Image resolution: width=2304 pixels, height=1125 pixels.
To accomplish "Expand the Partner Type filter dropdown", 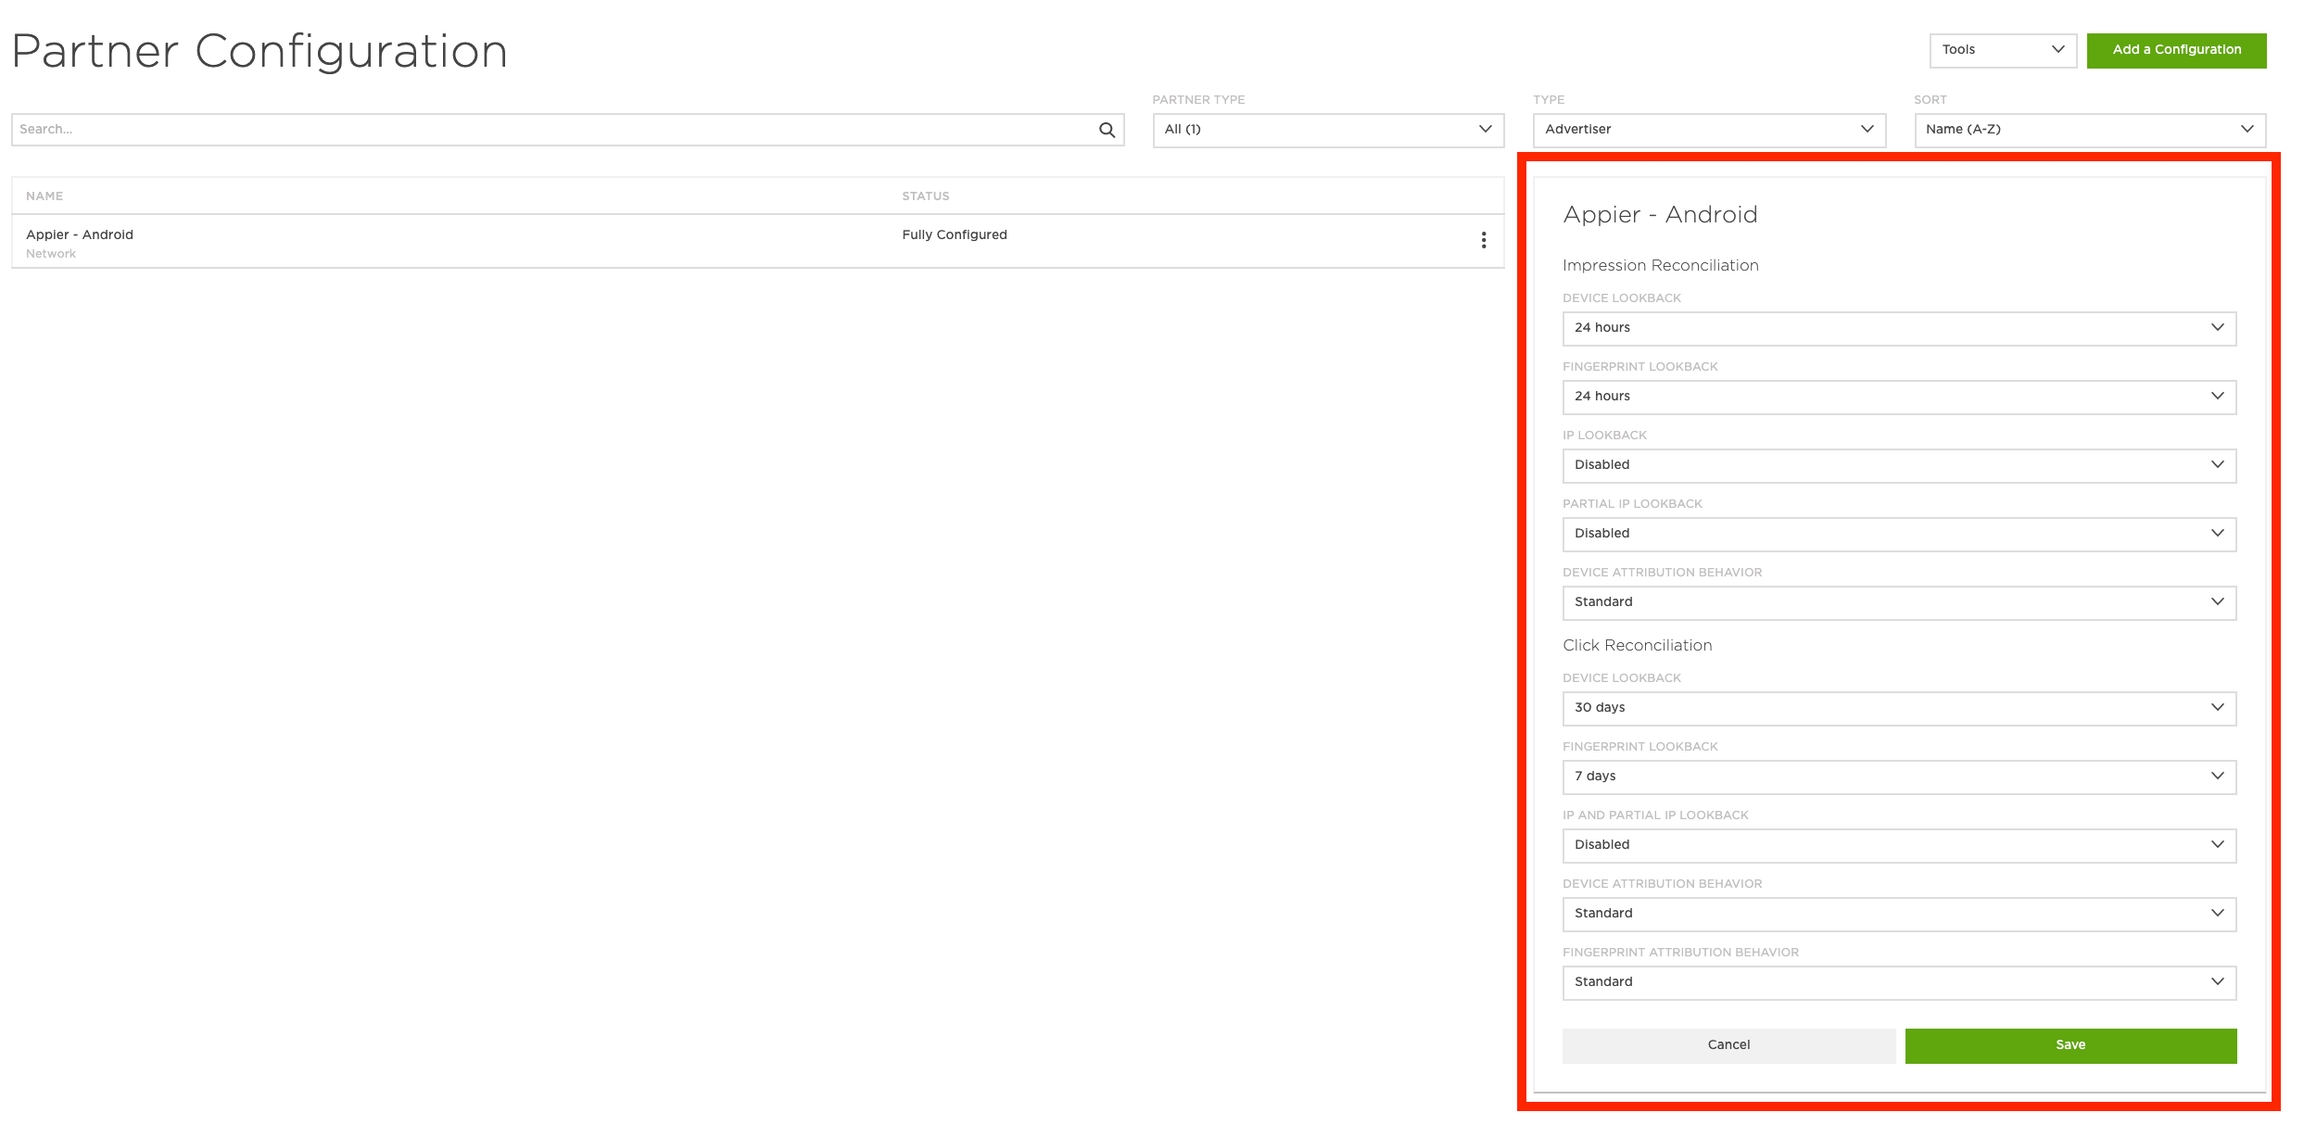I will (x=1327, y=130).
